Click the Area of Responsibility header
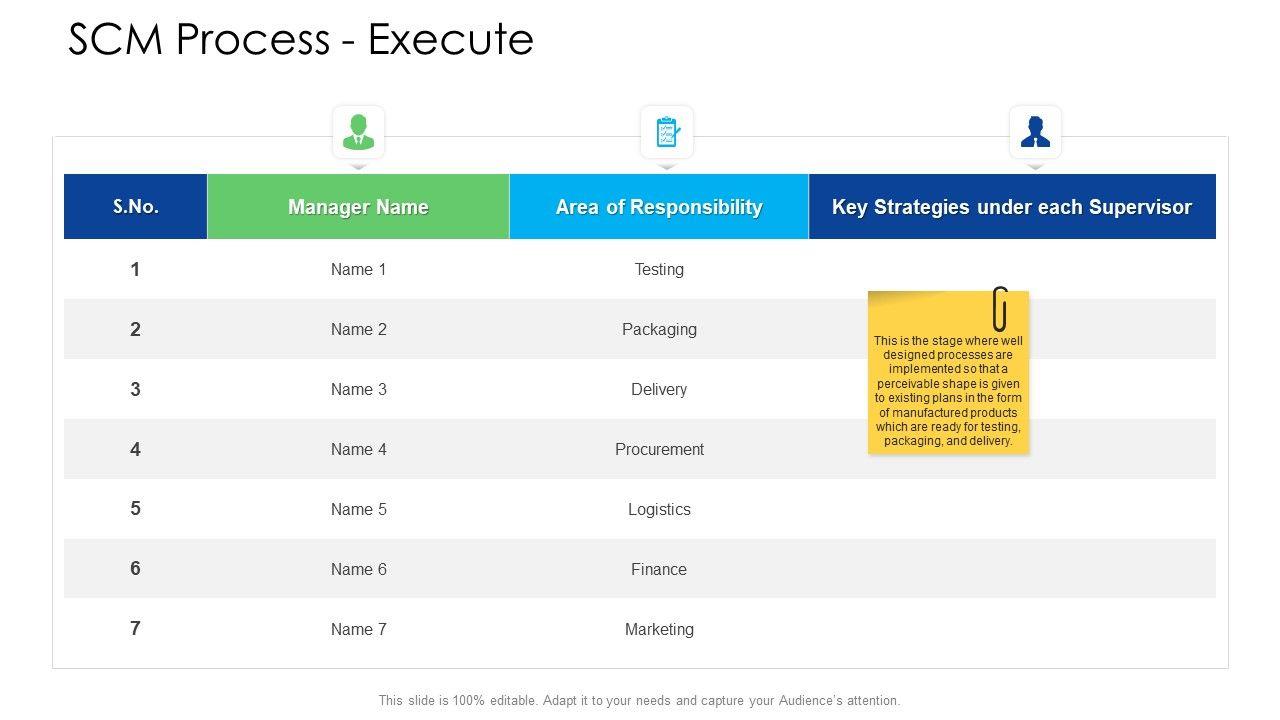The image size is (1280, 720). pos(659,207)
